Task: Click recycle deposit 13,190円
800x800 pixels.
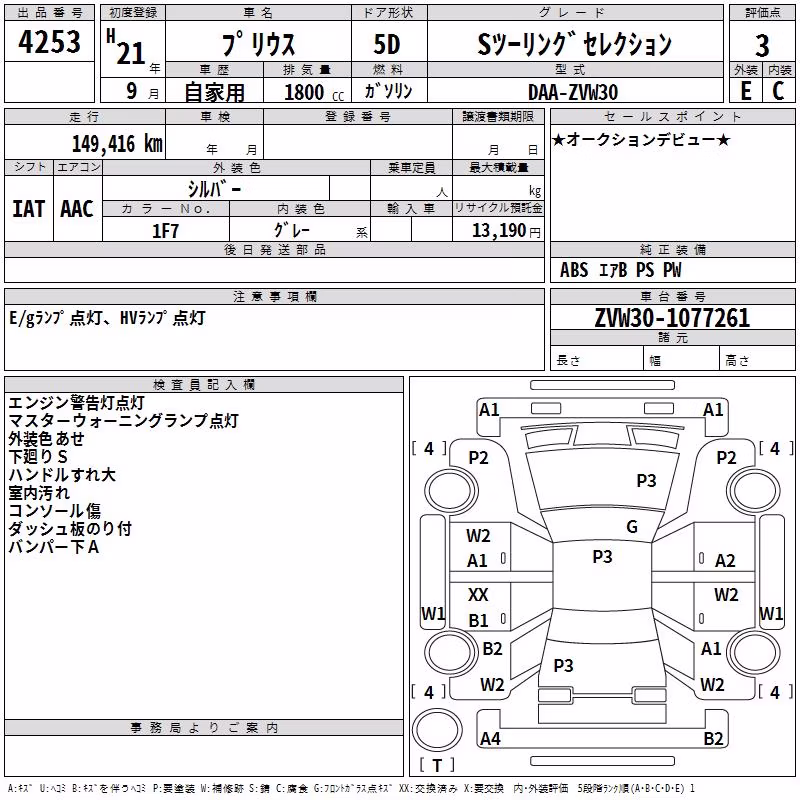Action: 506,231
